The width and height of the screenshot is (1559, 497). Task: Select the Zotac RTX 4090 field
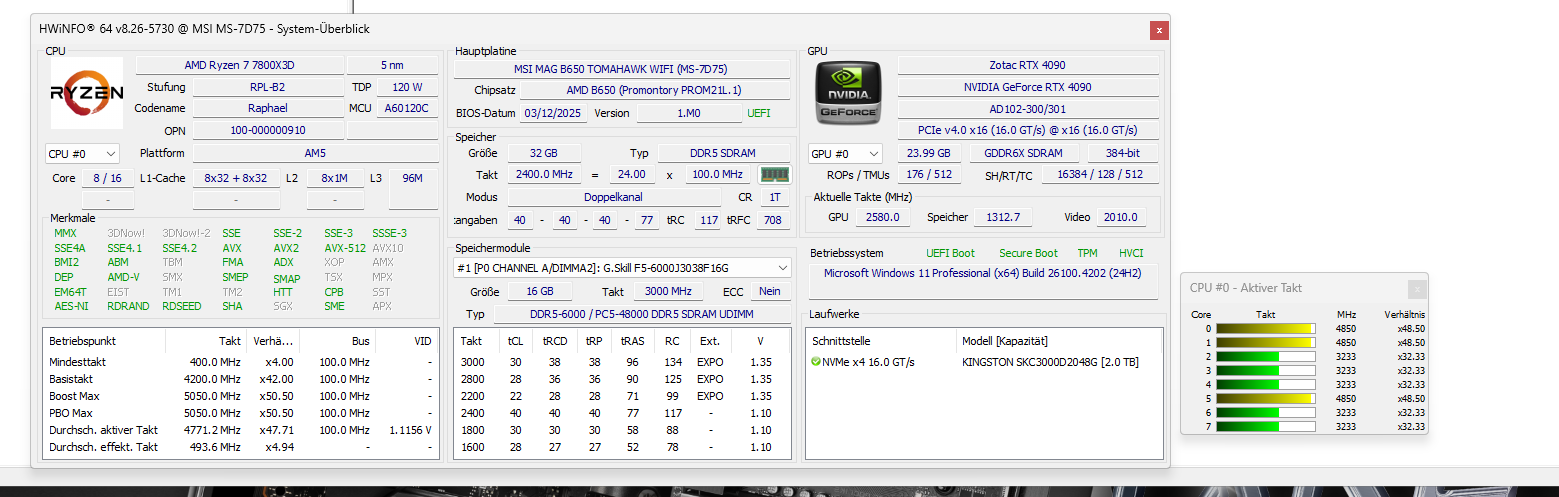click(x=1028, y=65)
